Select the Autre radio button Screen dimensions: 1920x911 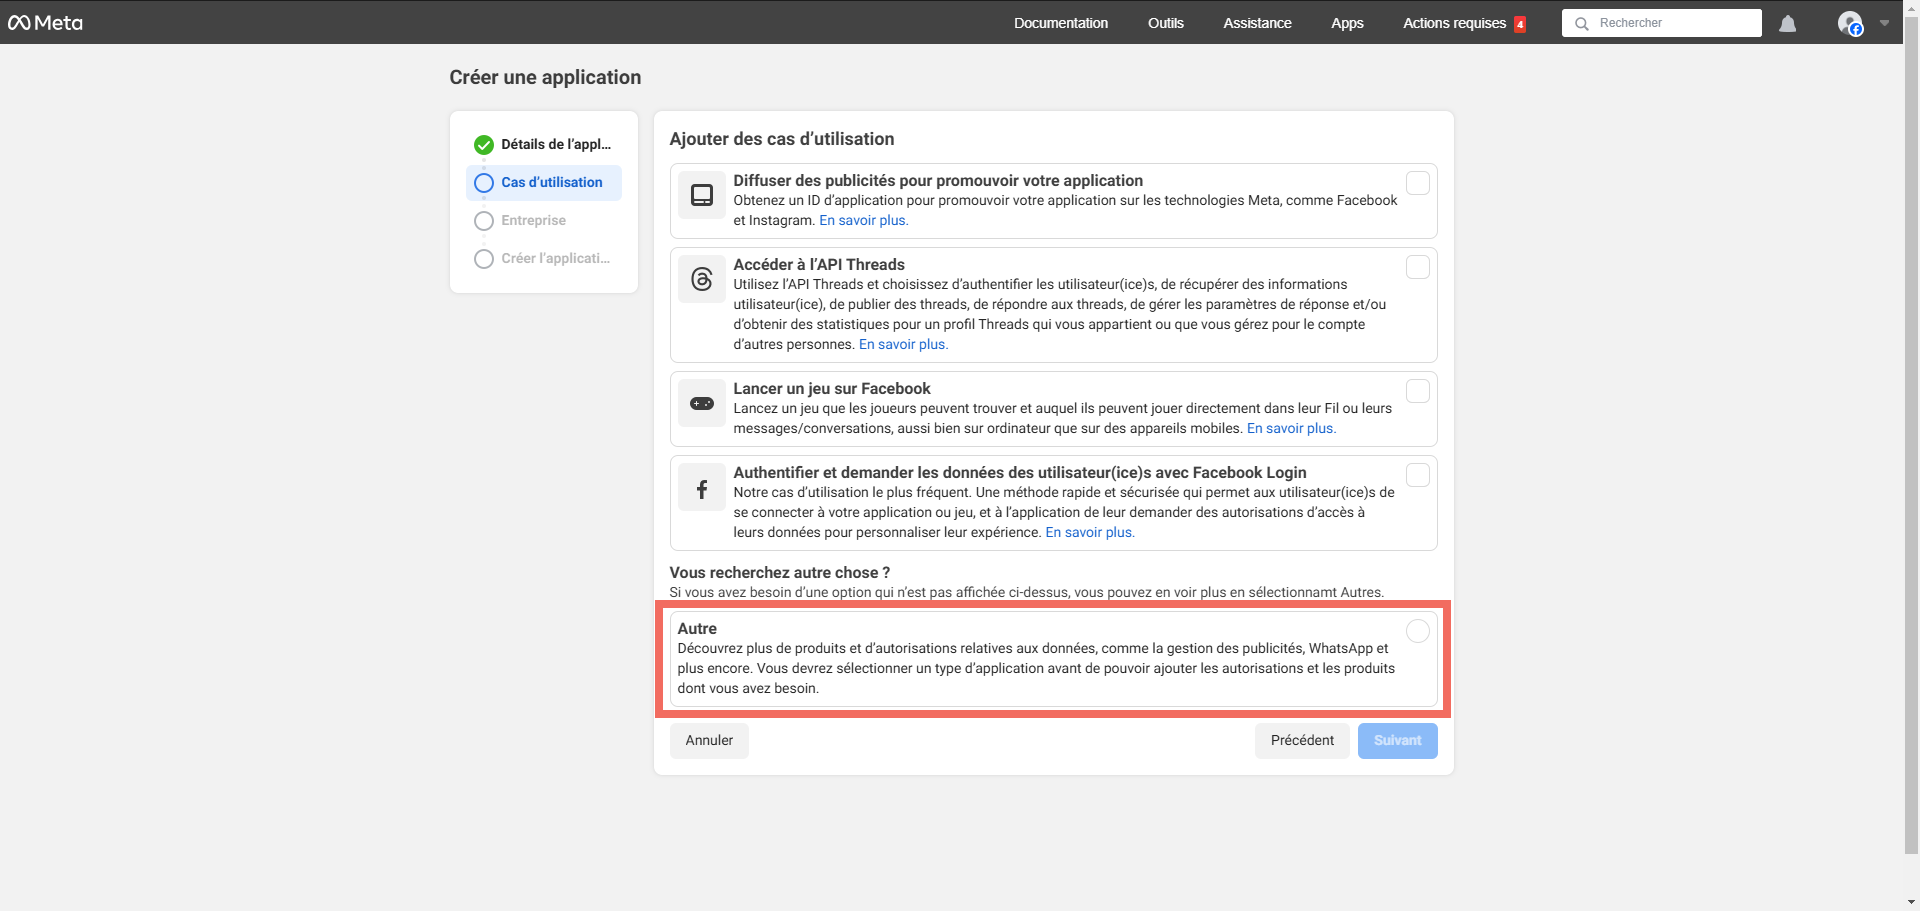[x=1418, y=631]
